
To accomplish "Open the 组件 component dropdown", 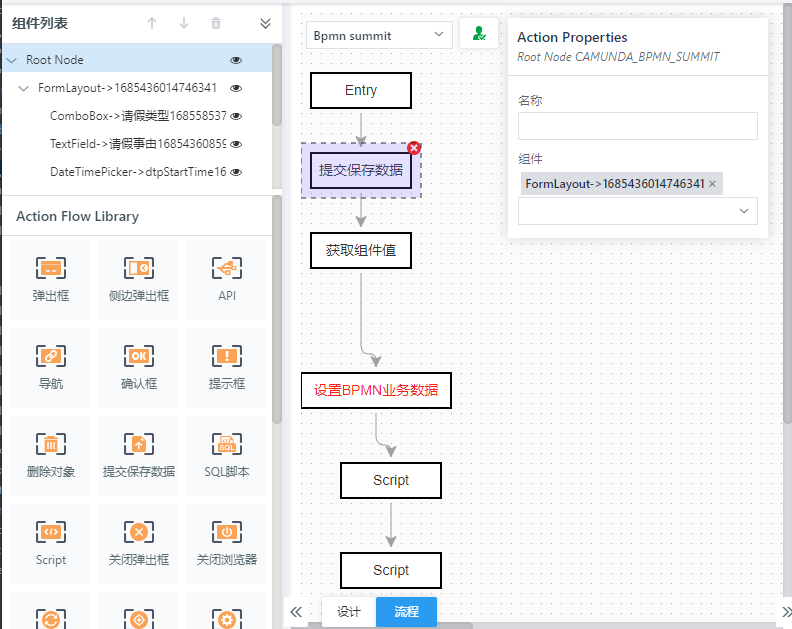I will (x=637, y=211).
